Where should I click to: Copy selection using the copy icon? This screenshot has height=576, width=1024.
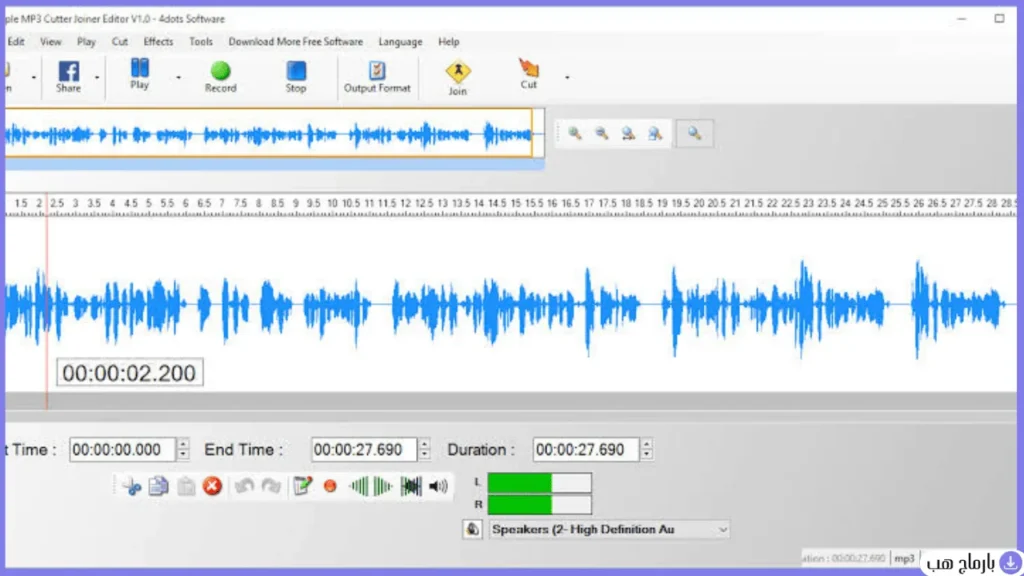coord(159,487)
